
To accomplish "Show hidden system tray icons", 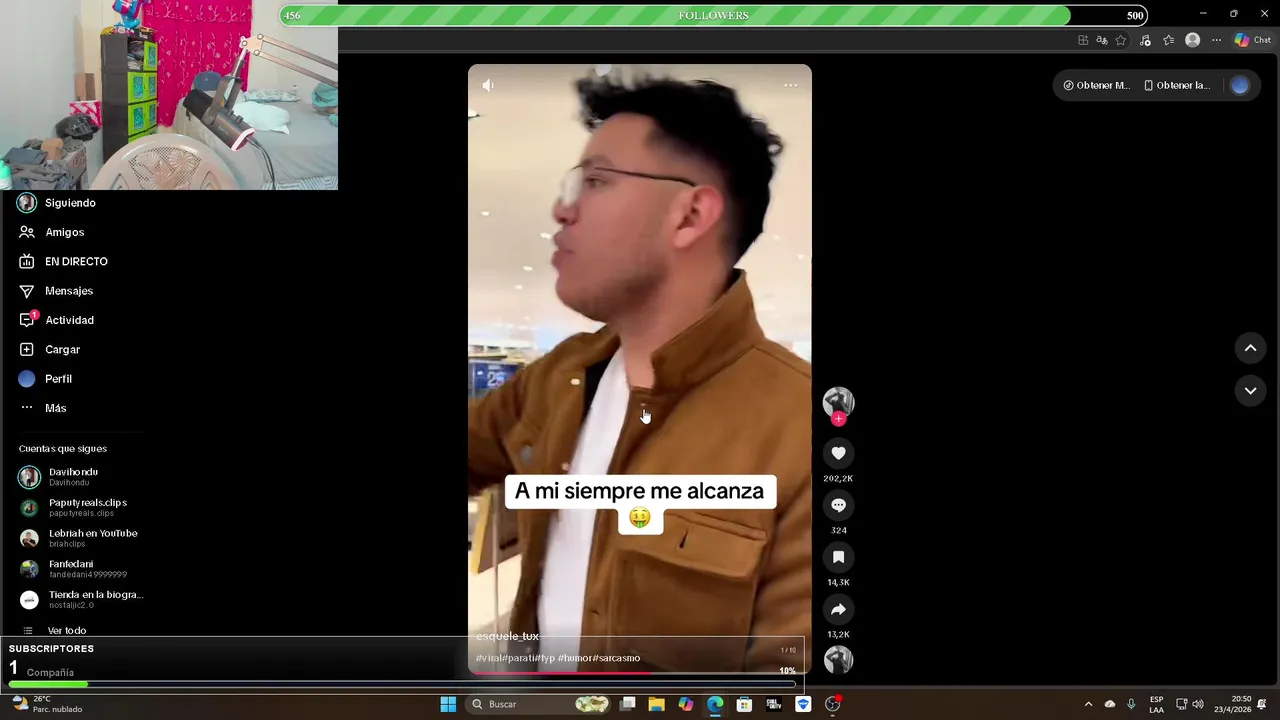I will 1088,704.
